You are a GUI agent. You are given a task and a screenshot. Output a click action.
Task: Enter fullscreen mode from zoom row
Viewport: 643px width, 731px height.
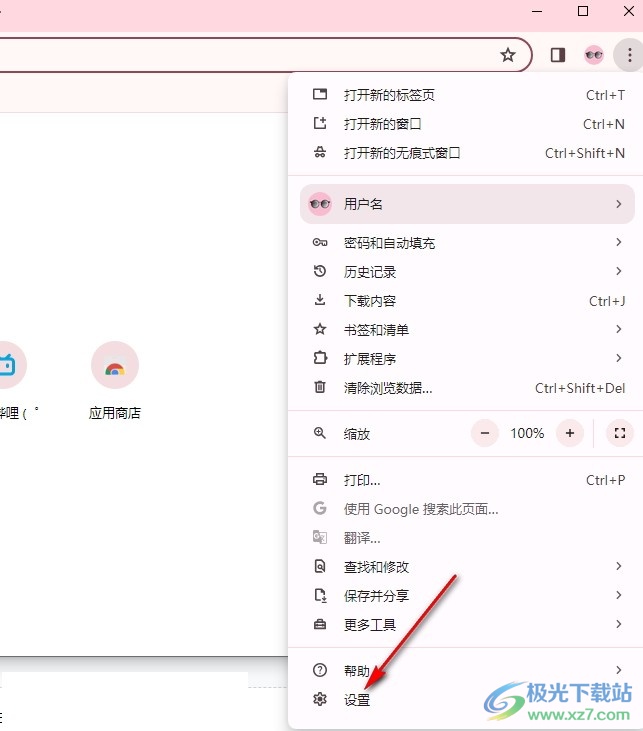coord(620,433)
